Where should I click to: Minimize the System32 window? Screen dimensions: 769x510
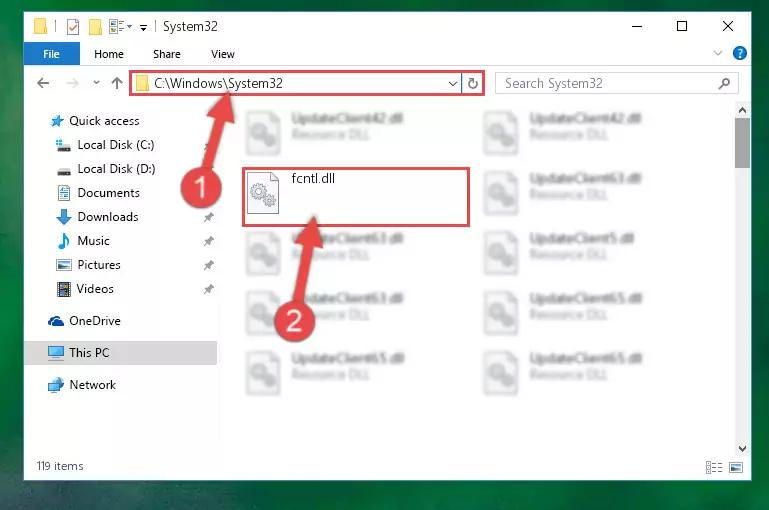tap(637, 26)
